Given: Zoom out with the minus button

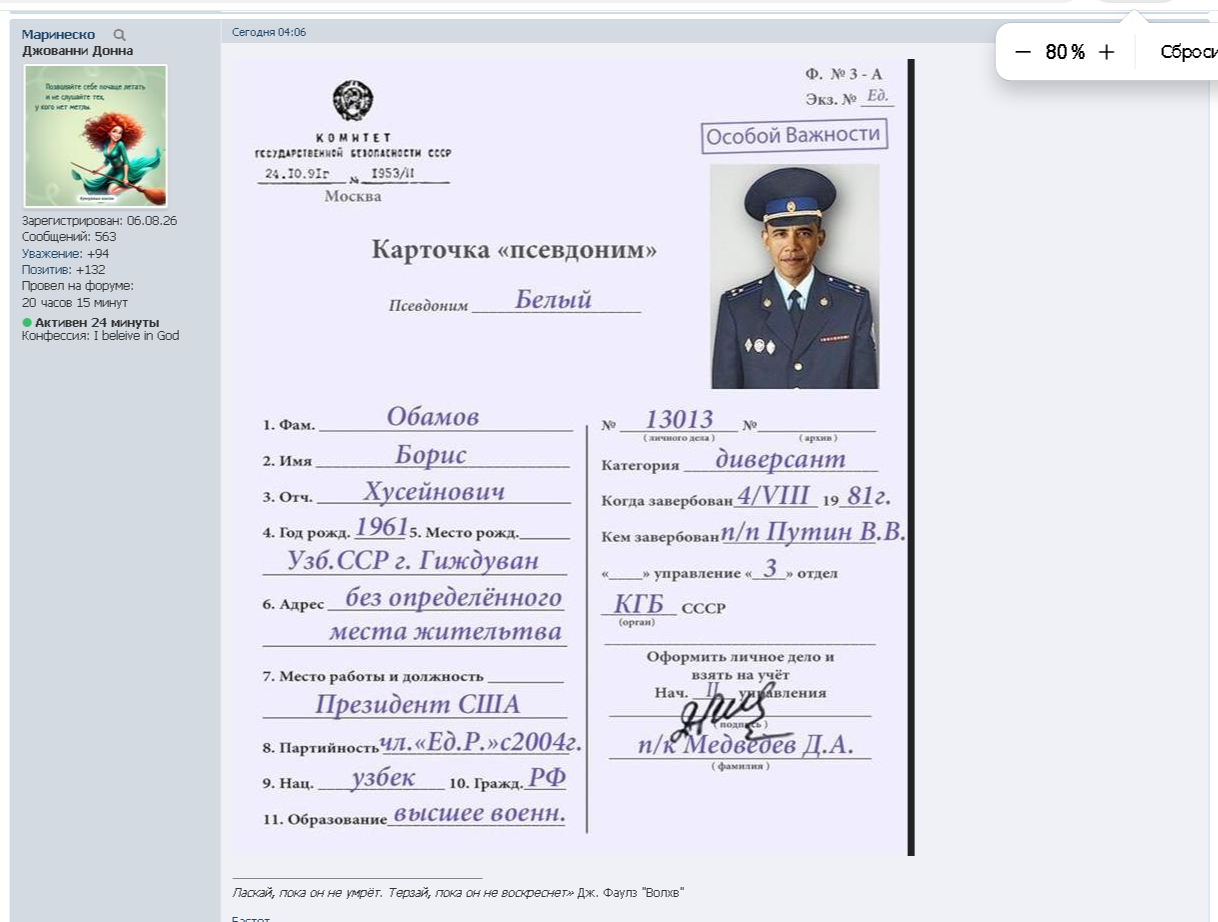Looking at the screenshot, I should [1022, 53].
